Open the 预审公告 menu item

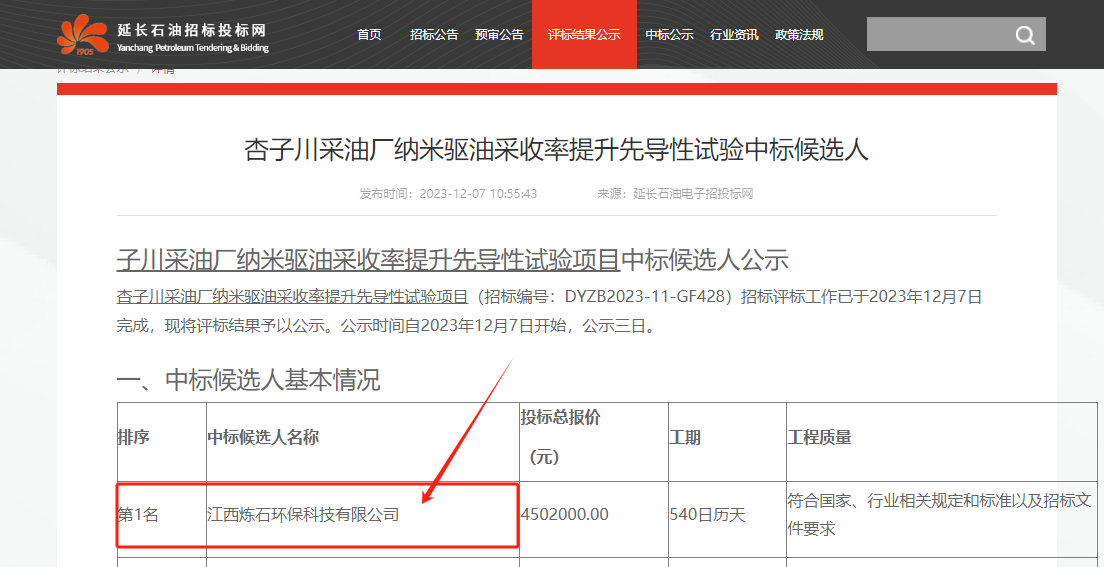[499, 35]
